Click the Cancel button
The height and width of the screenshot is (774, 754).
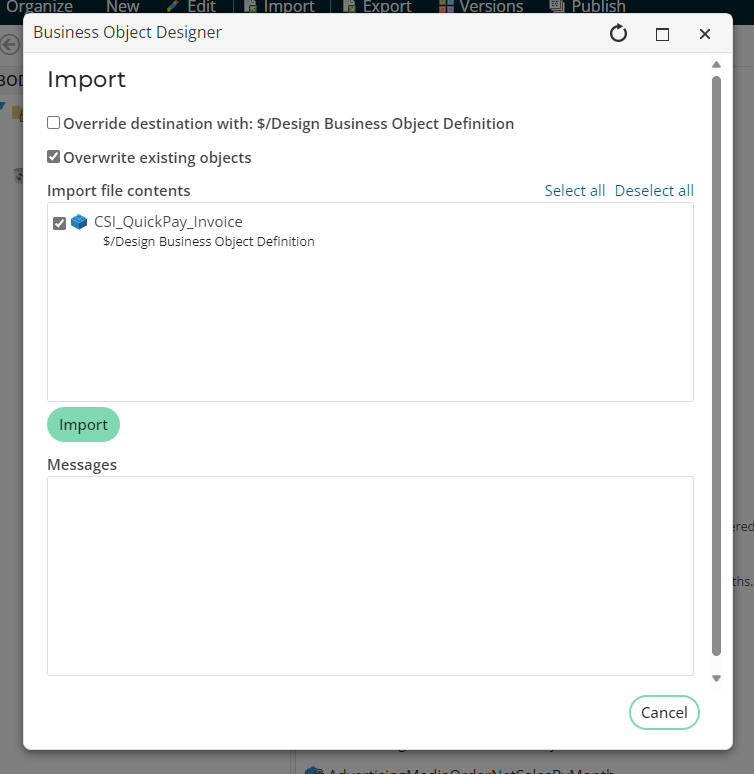[x=664, y=713]
